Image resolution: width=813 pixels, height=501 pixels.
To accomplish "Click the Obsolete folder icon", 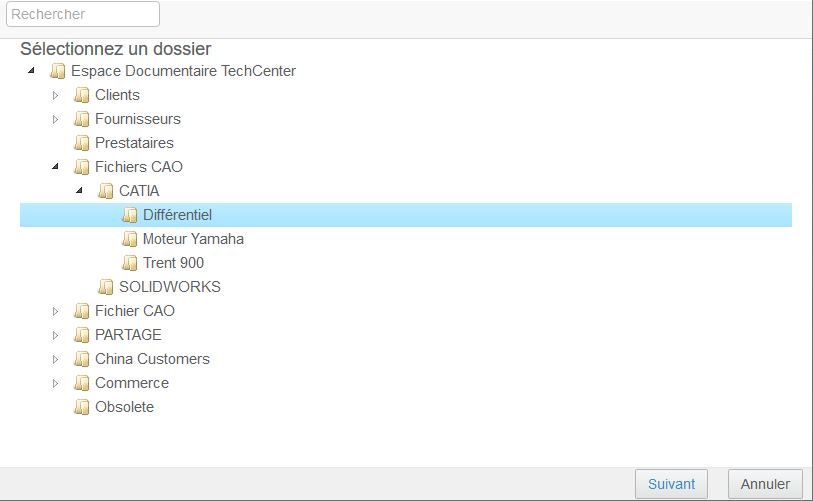I will [82, 407].
